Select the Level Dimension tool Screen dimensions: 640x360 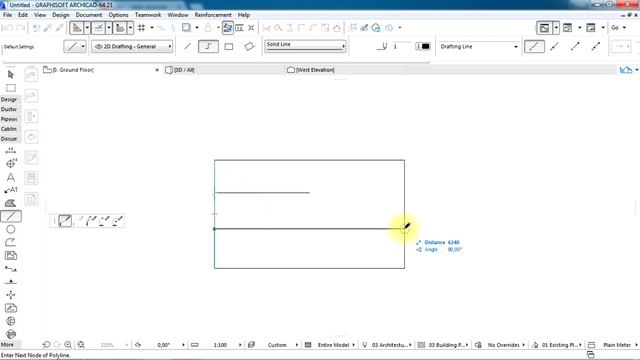click(x=11, y=164)
